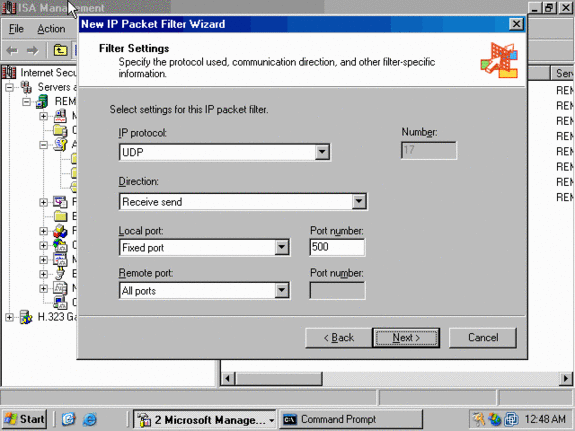
Task: Open the Local port dropdown showing Fixed port
Action: (282, 248)
